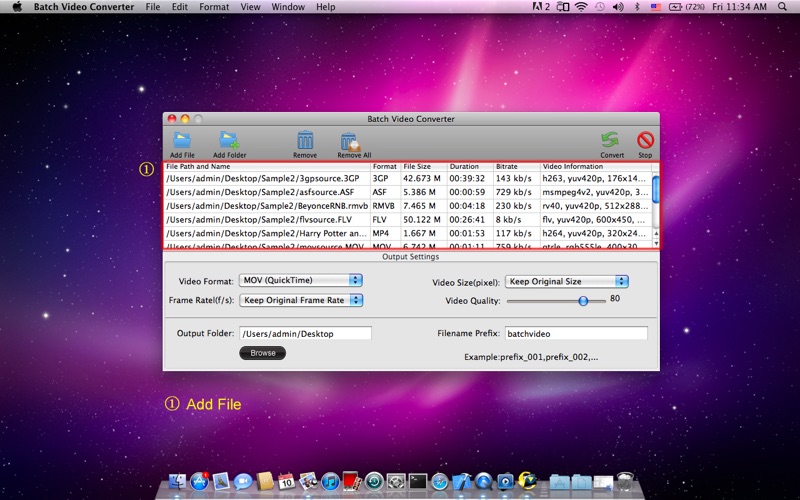Click the Format column header
Screen dimensions: 800x500
pyautogui.click(x=385, y=166)
